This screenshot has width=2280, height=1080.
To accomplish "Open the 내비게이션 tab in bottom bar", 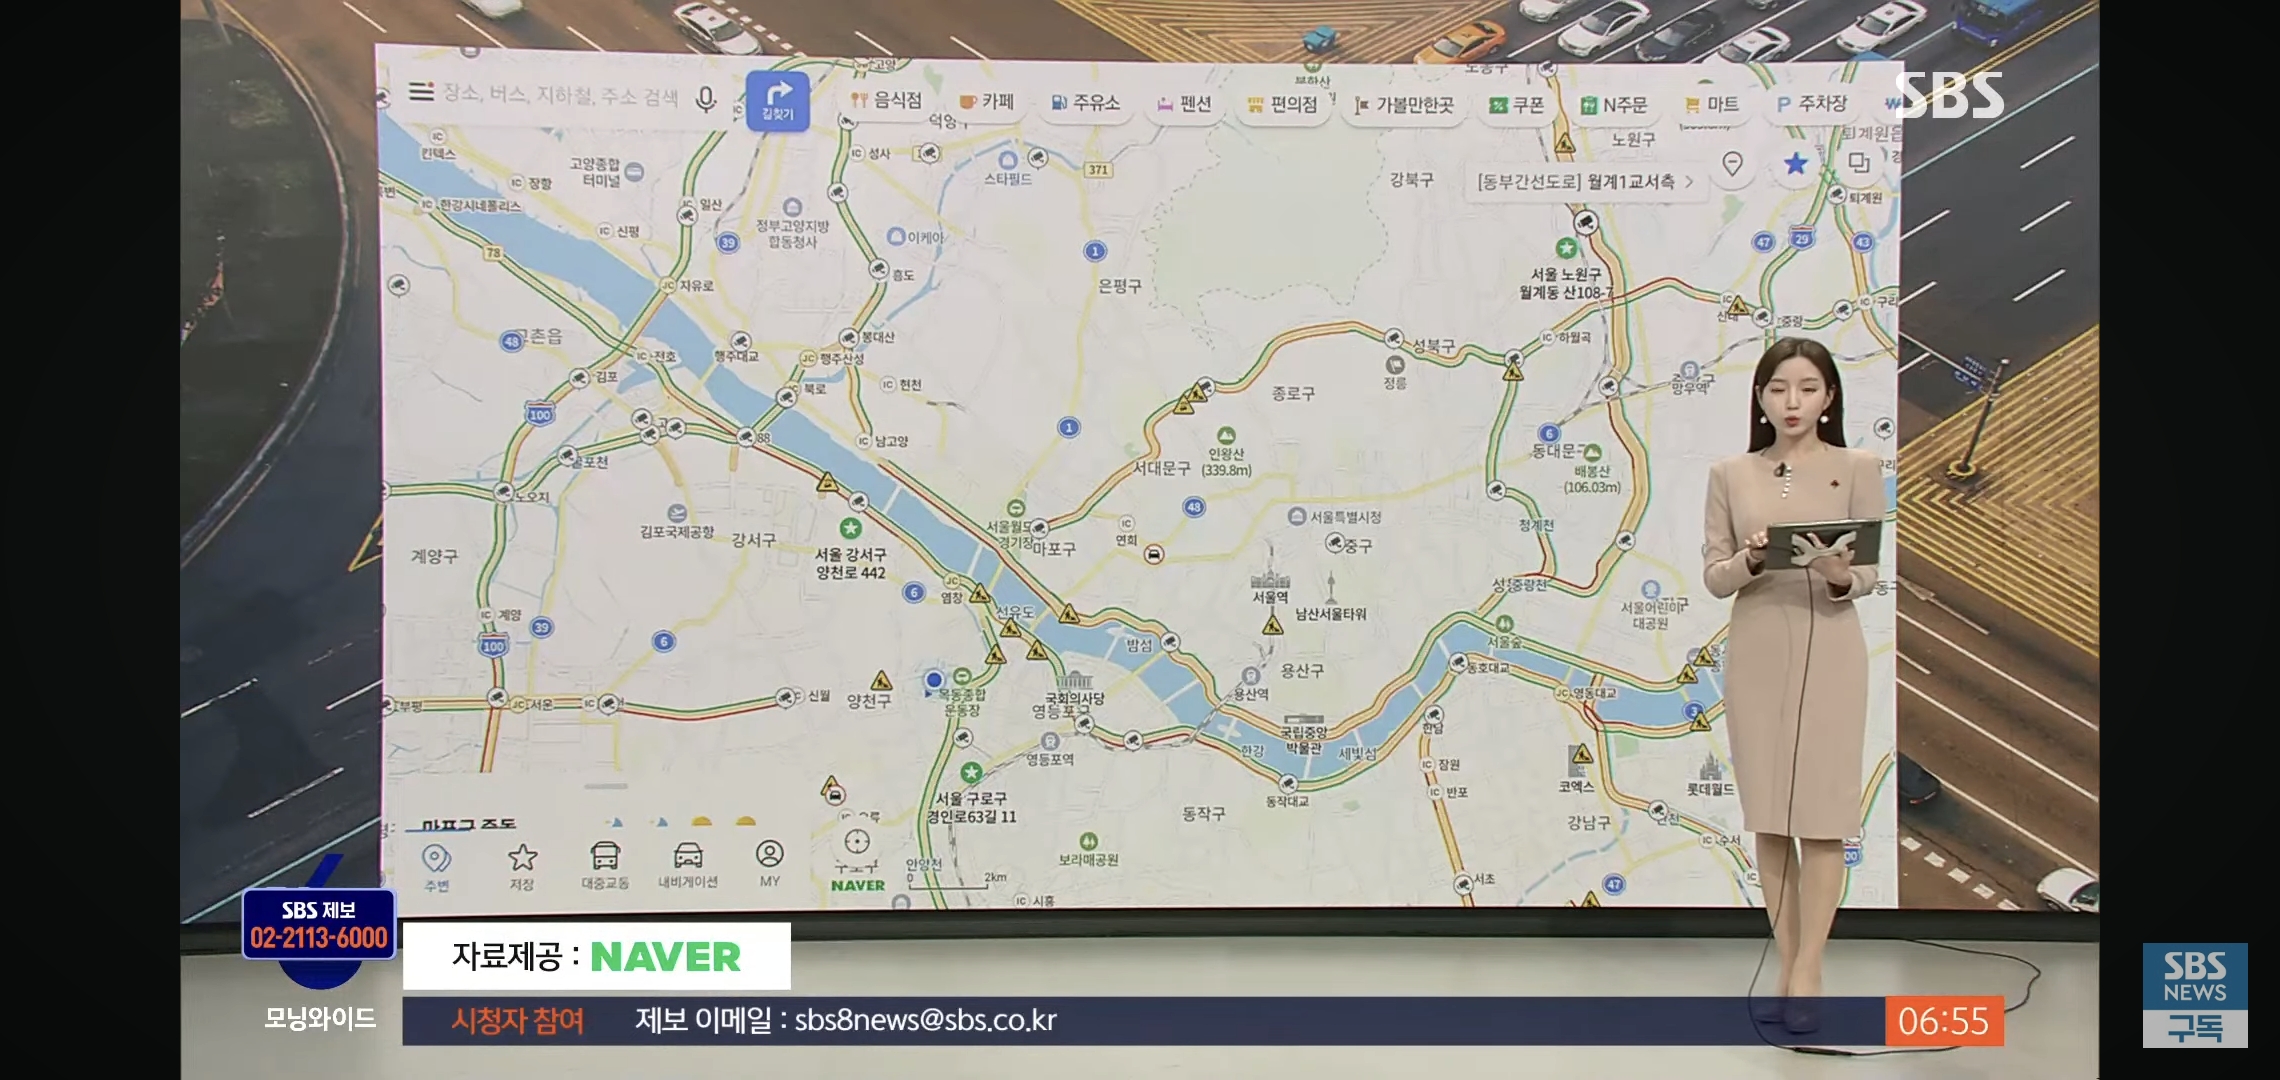I will [688, 865].
